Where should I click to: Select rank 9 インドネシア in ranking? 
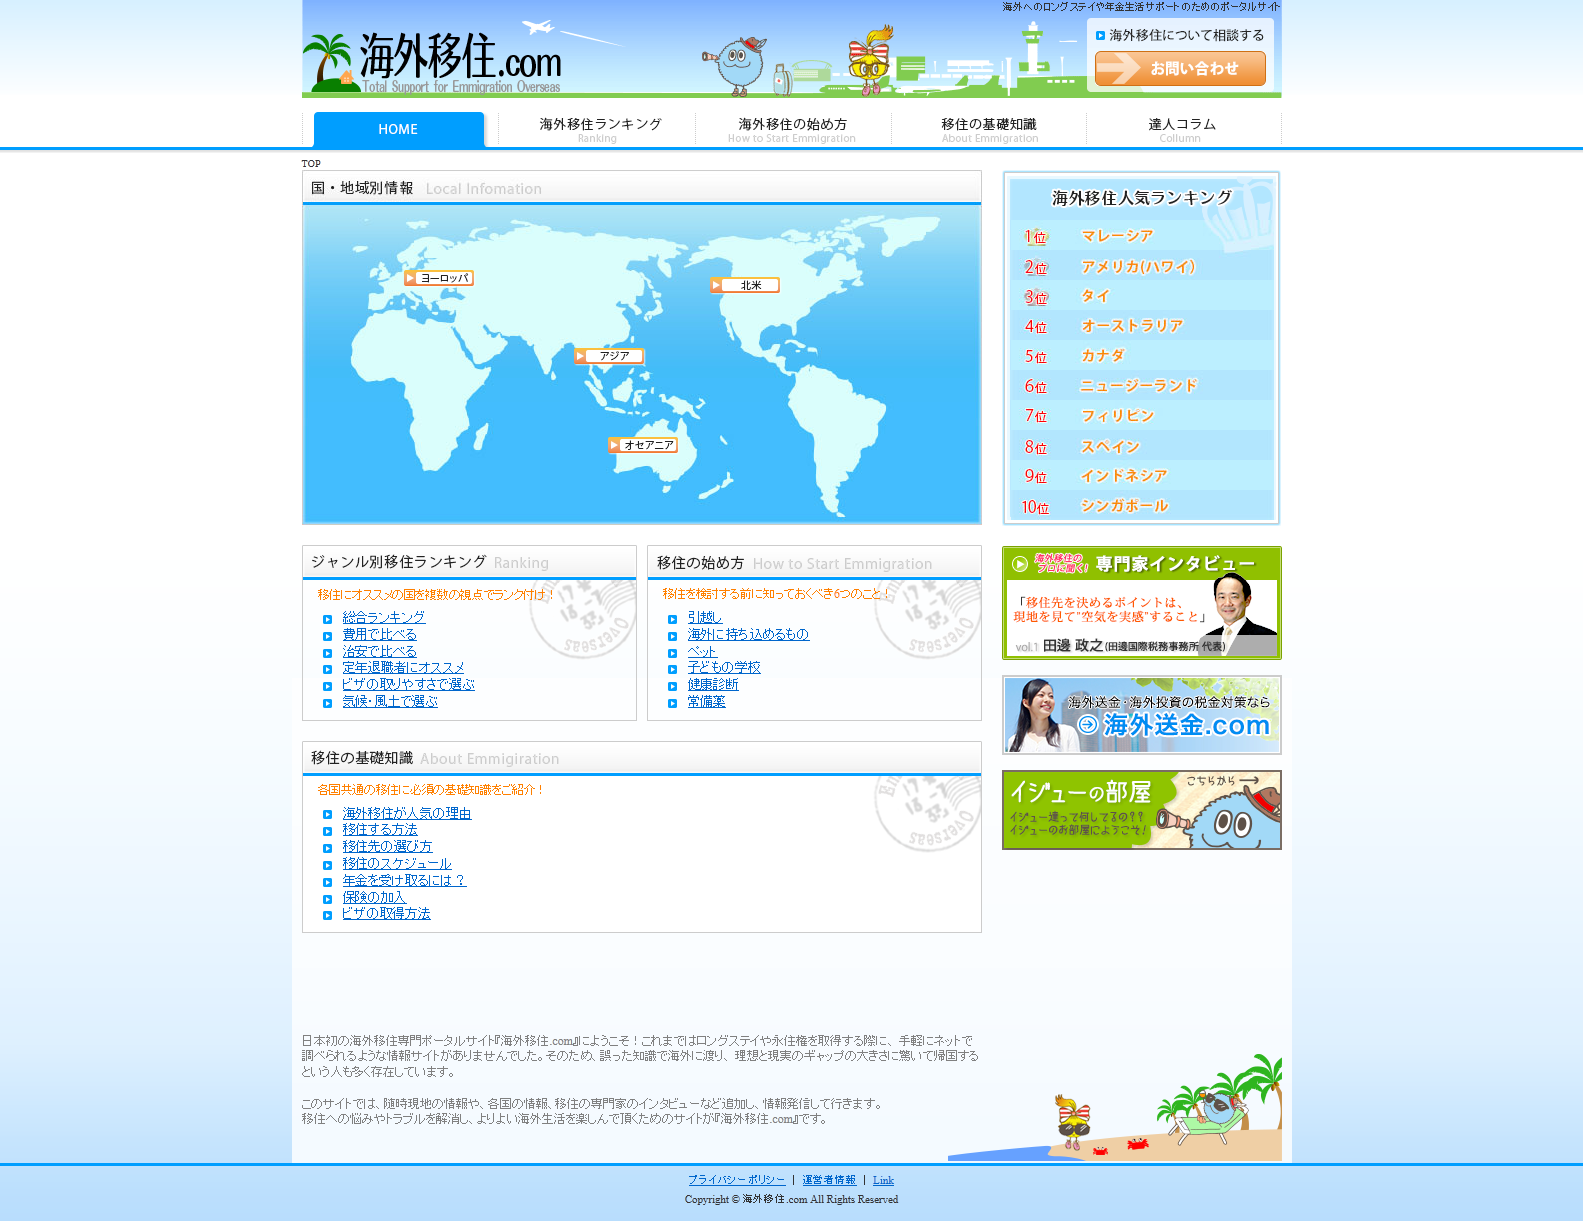[1141, 476]
